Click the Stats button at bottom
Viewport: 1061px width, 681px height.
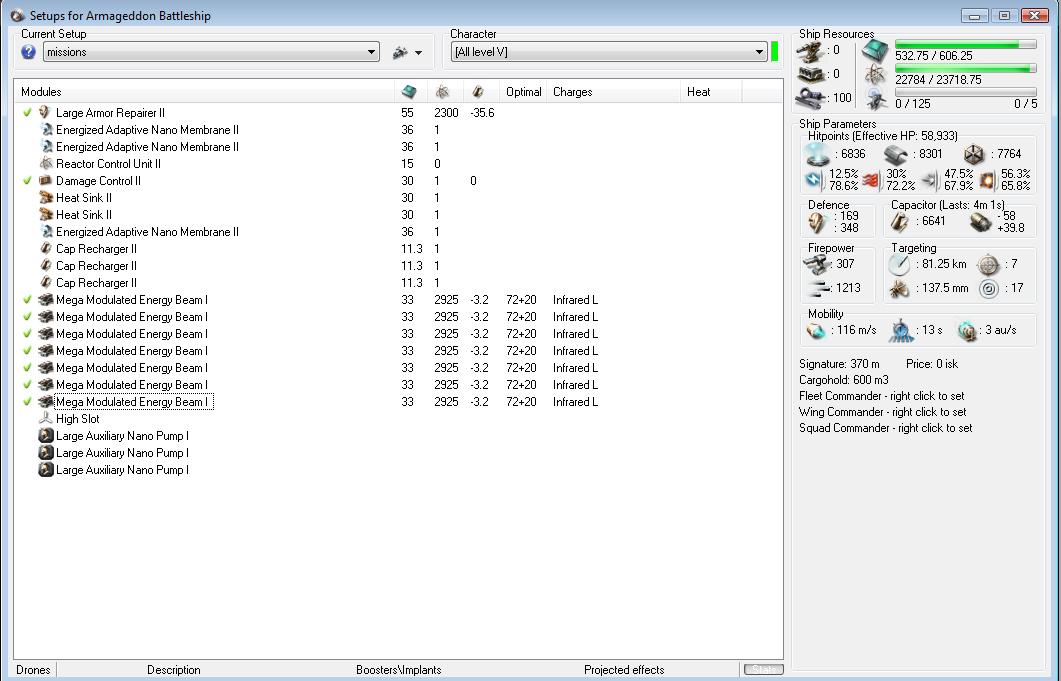tap(763, 669)
